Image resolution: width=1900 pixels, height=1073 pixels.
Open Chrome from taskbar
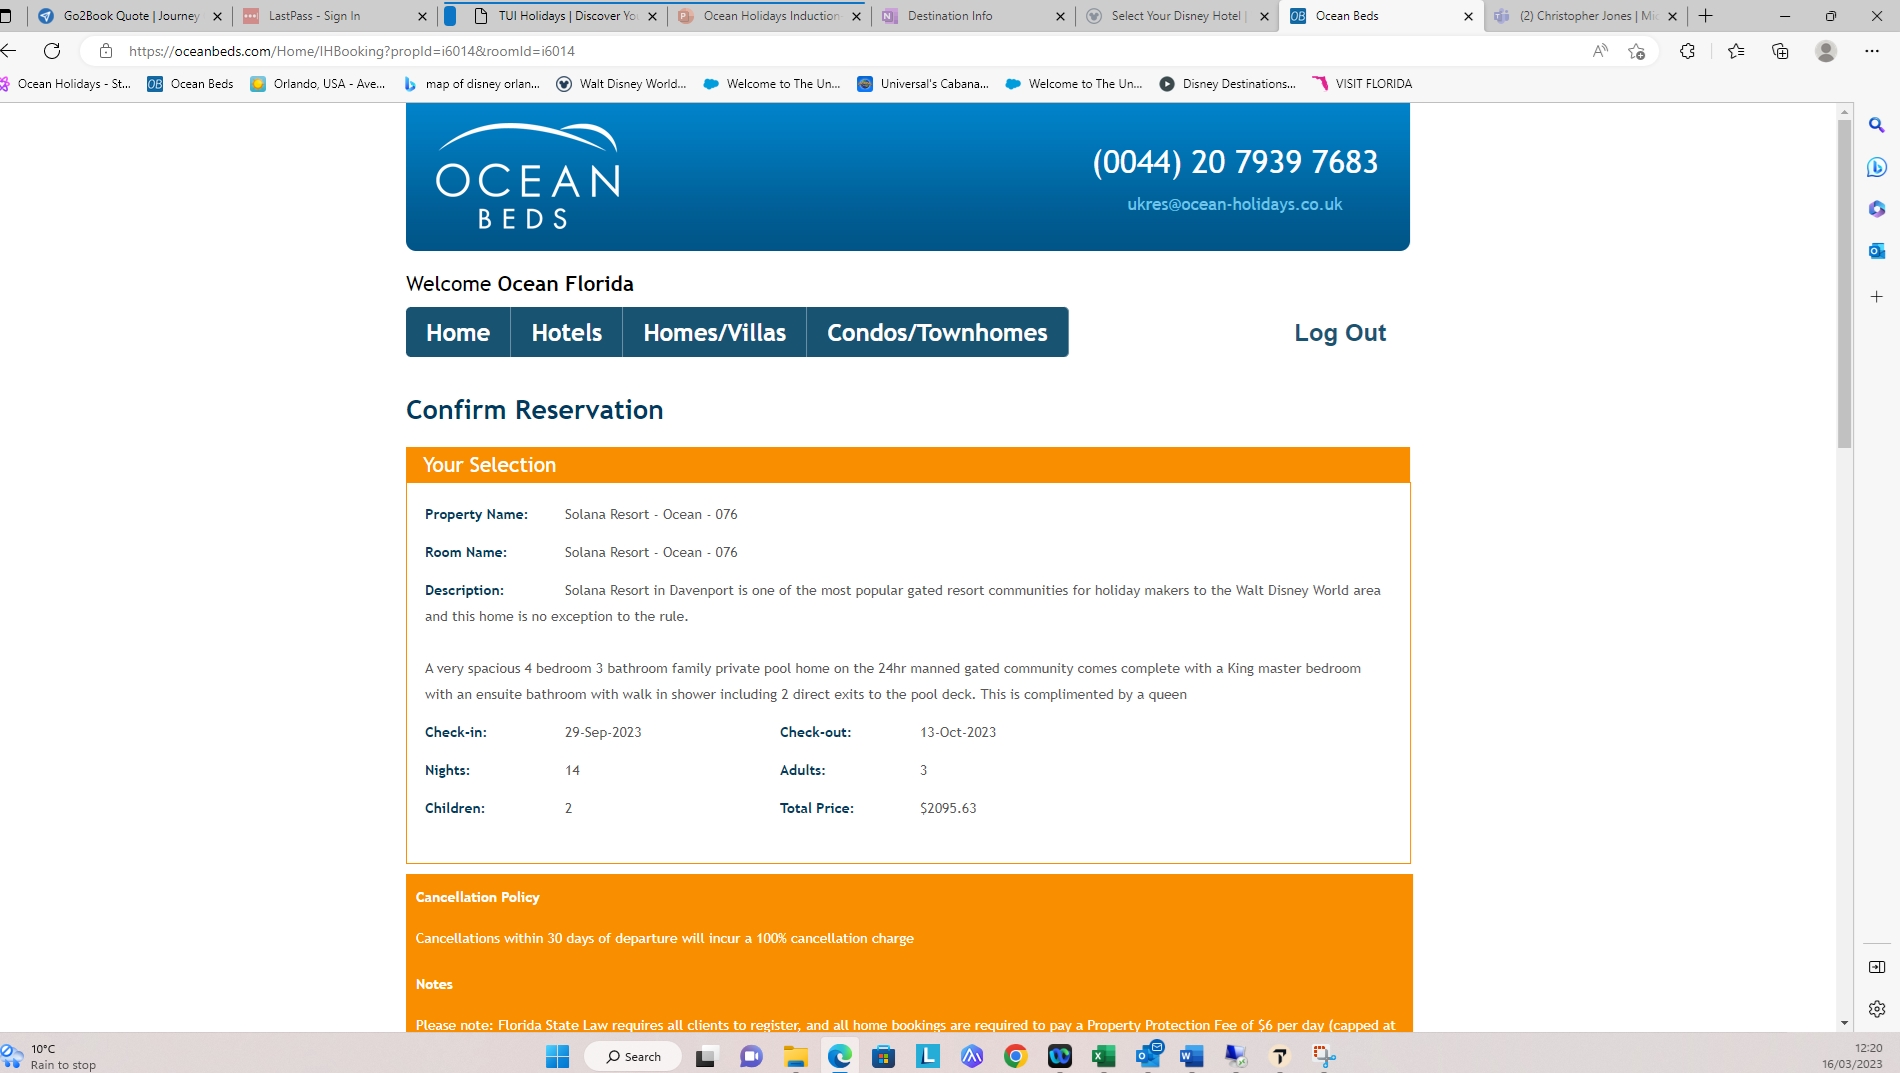pos(1016,1056)
